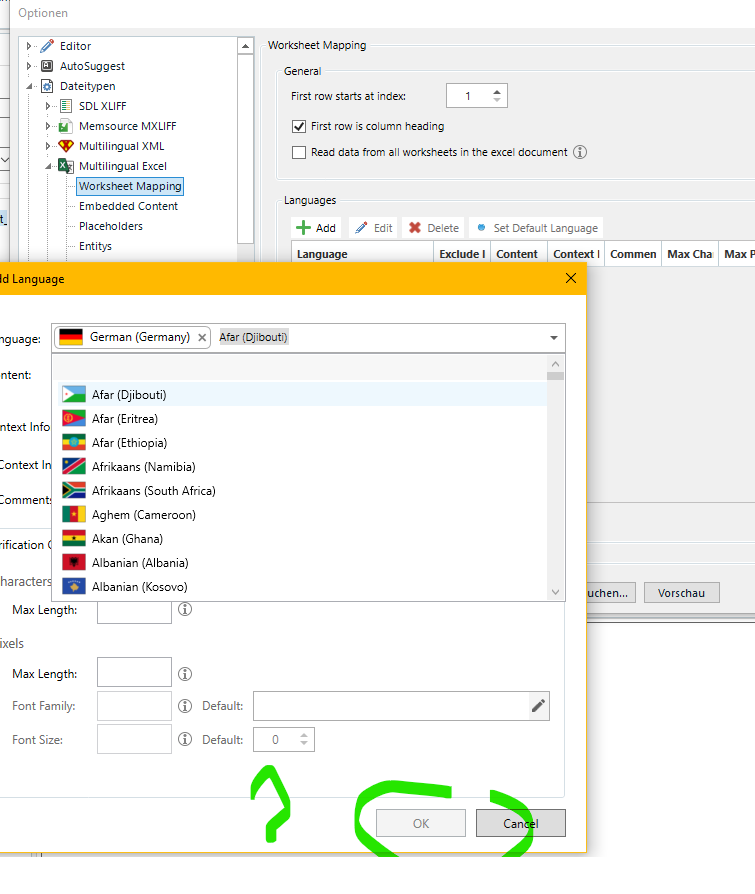Select the Multilingual Excel icon
755x894 pixels.
pyautogui.click(x=66, y=166)
